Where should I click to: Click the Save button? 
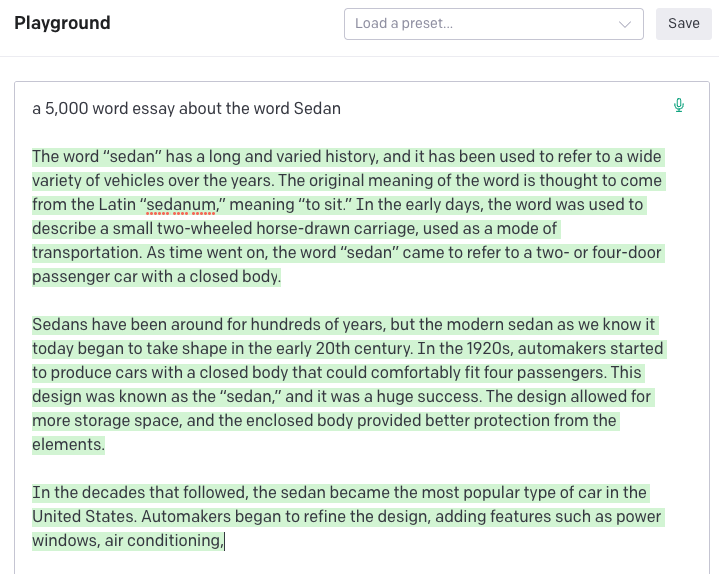point(683,24)
